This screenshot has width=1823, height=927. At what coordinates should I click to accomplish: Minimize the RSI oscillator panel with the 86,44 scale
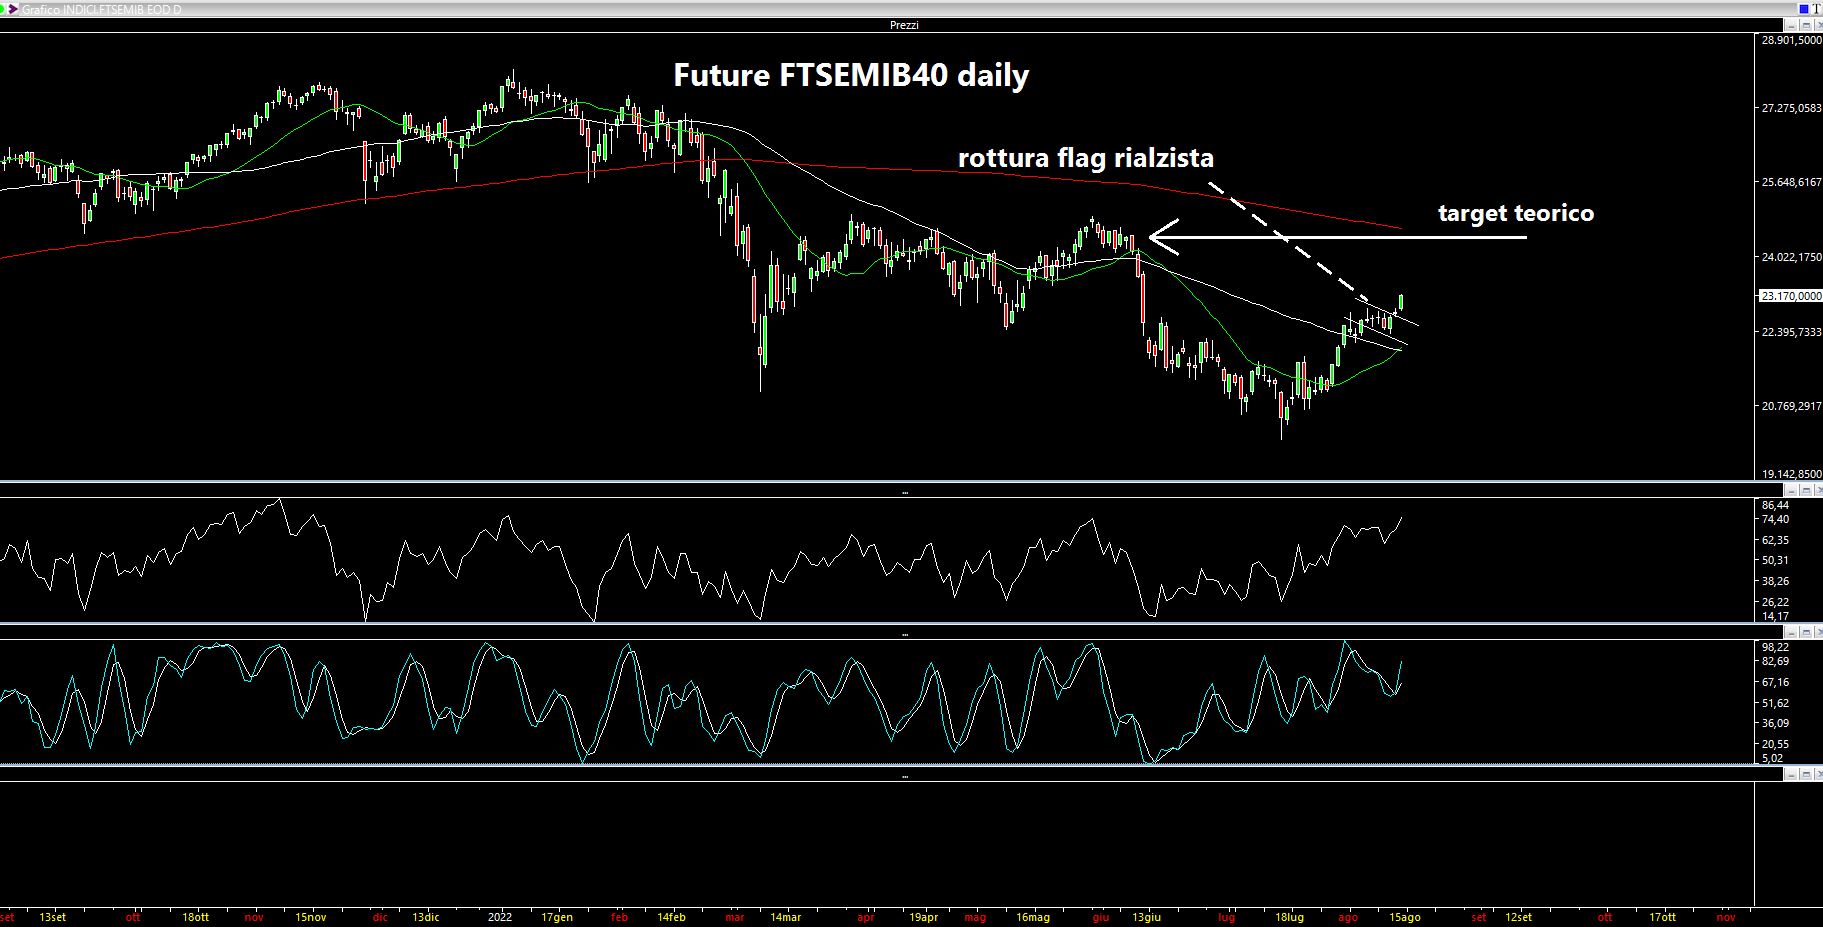[1793, 490]
